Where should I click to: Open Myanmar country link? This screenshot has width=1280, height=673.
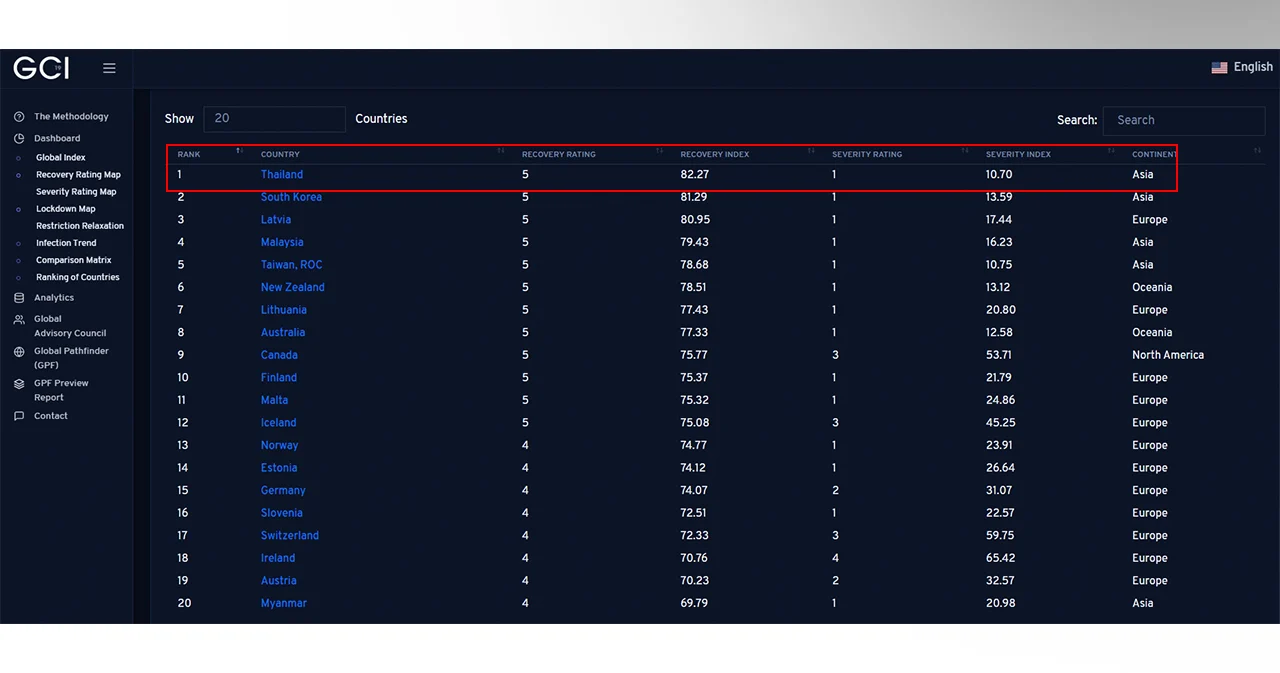click(x=284, y=603)
